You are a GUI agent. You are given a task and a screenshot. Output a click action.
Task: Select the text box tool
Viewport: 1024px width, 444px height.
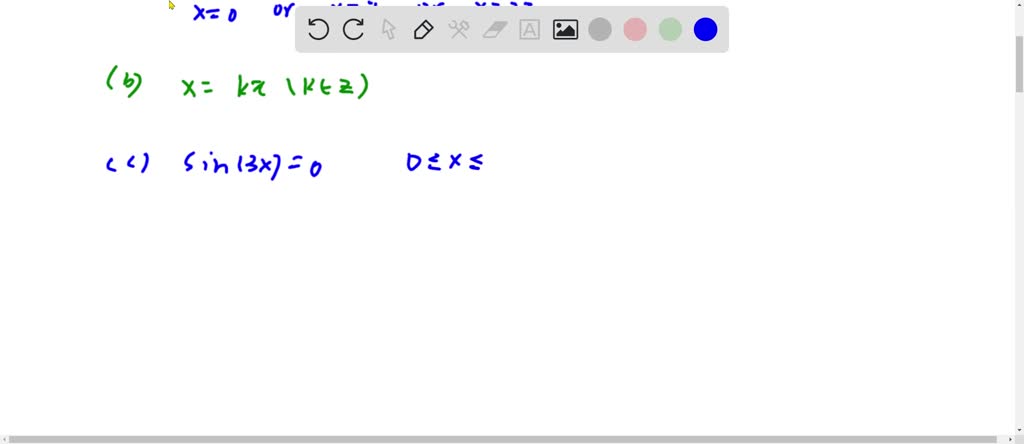530,29
